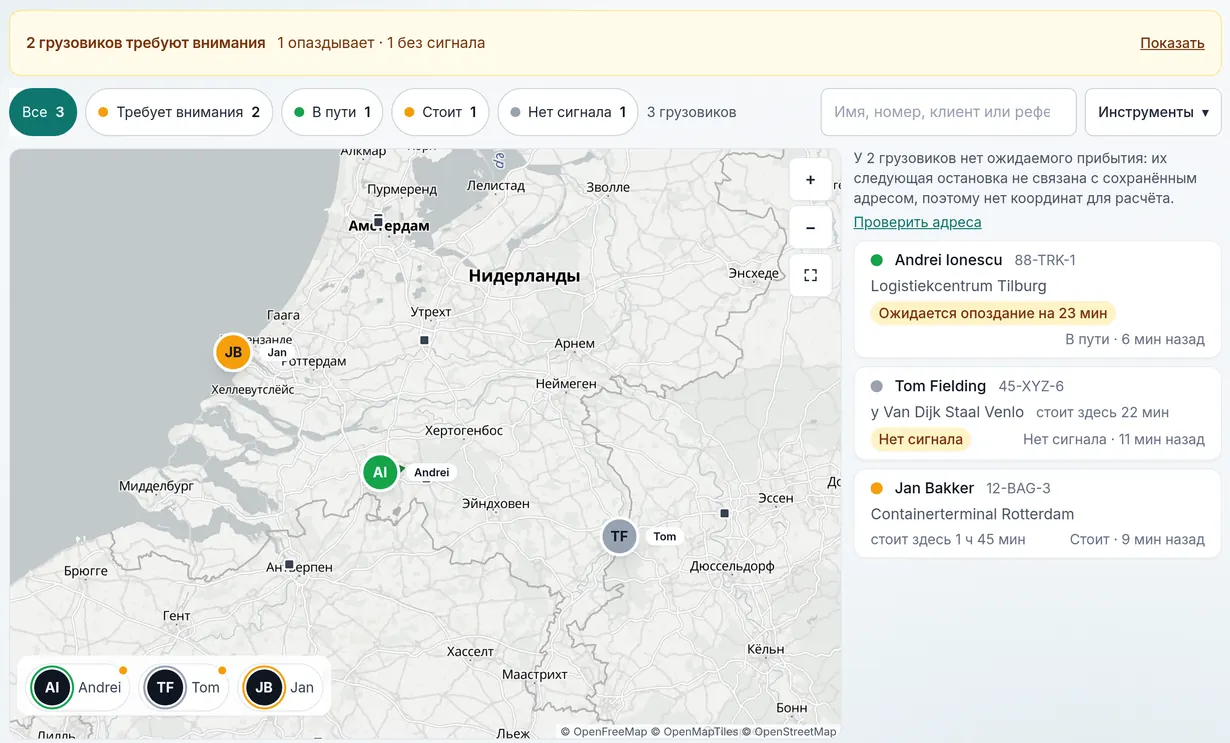Filter trucks by Стоит status

pos(440,112)
